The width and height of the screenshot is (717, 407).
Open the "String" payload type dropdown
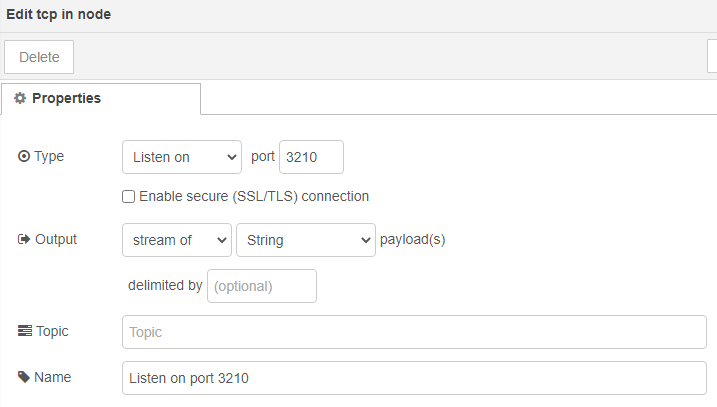click(305, 240)
